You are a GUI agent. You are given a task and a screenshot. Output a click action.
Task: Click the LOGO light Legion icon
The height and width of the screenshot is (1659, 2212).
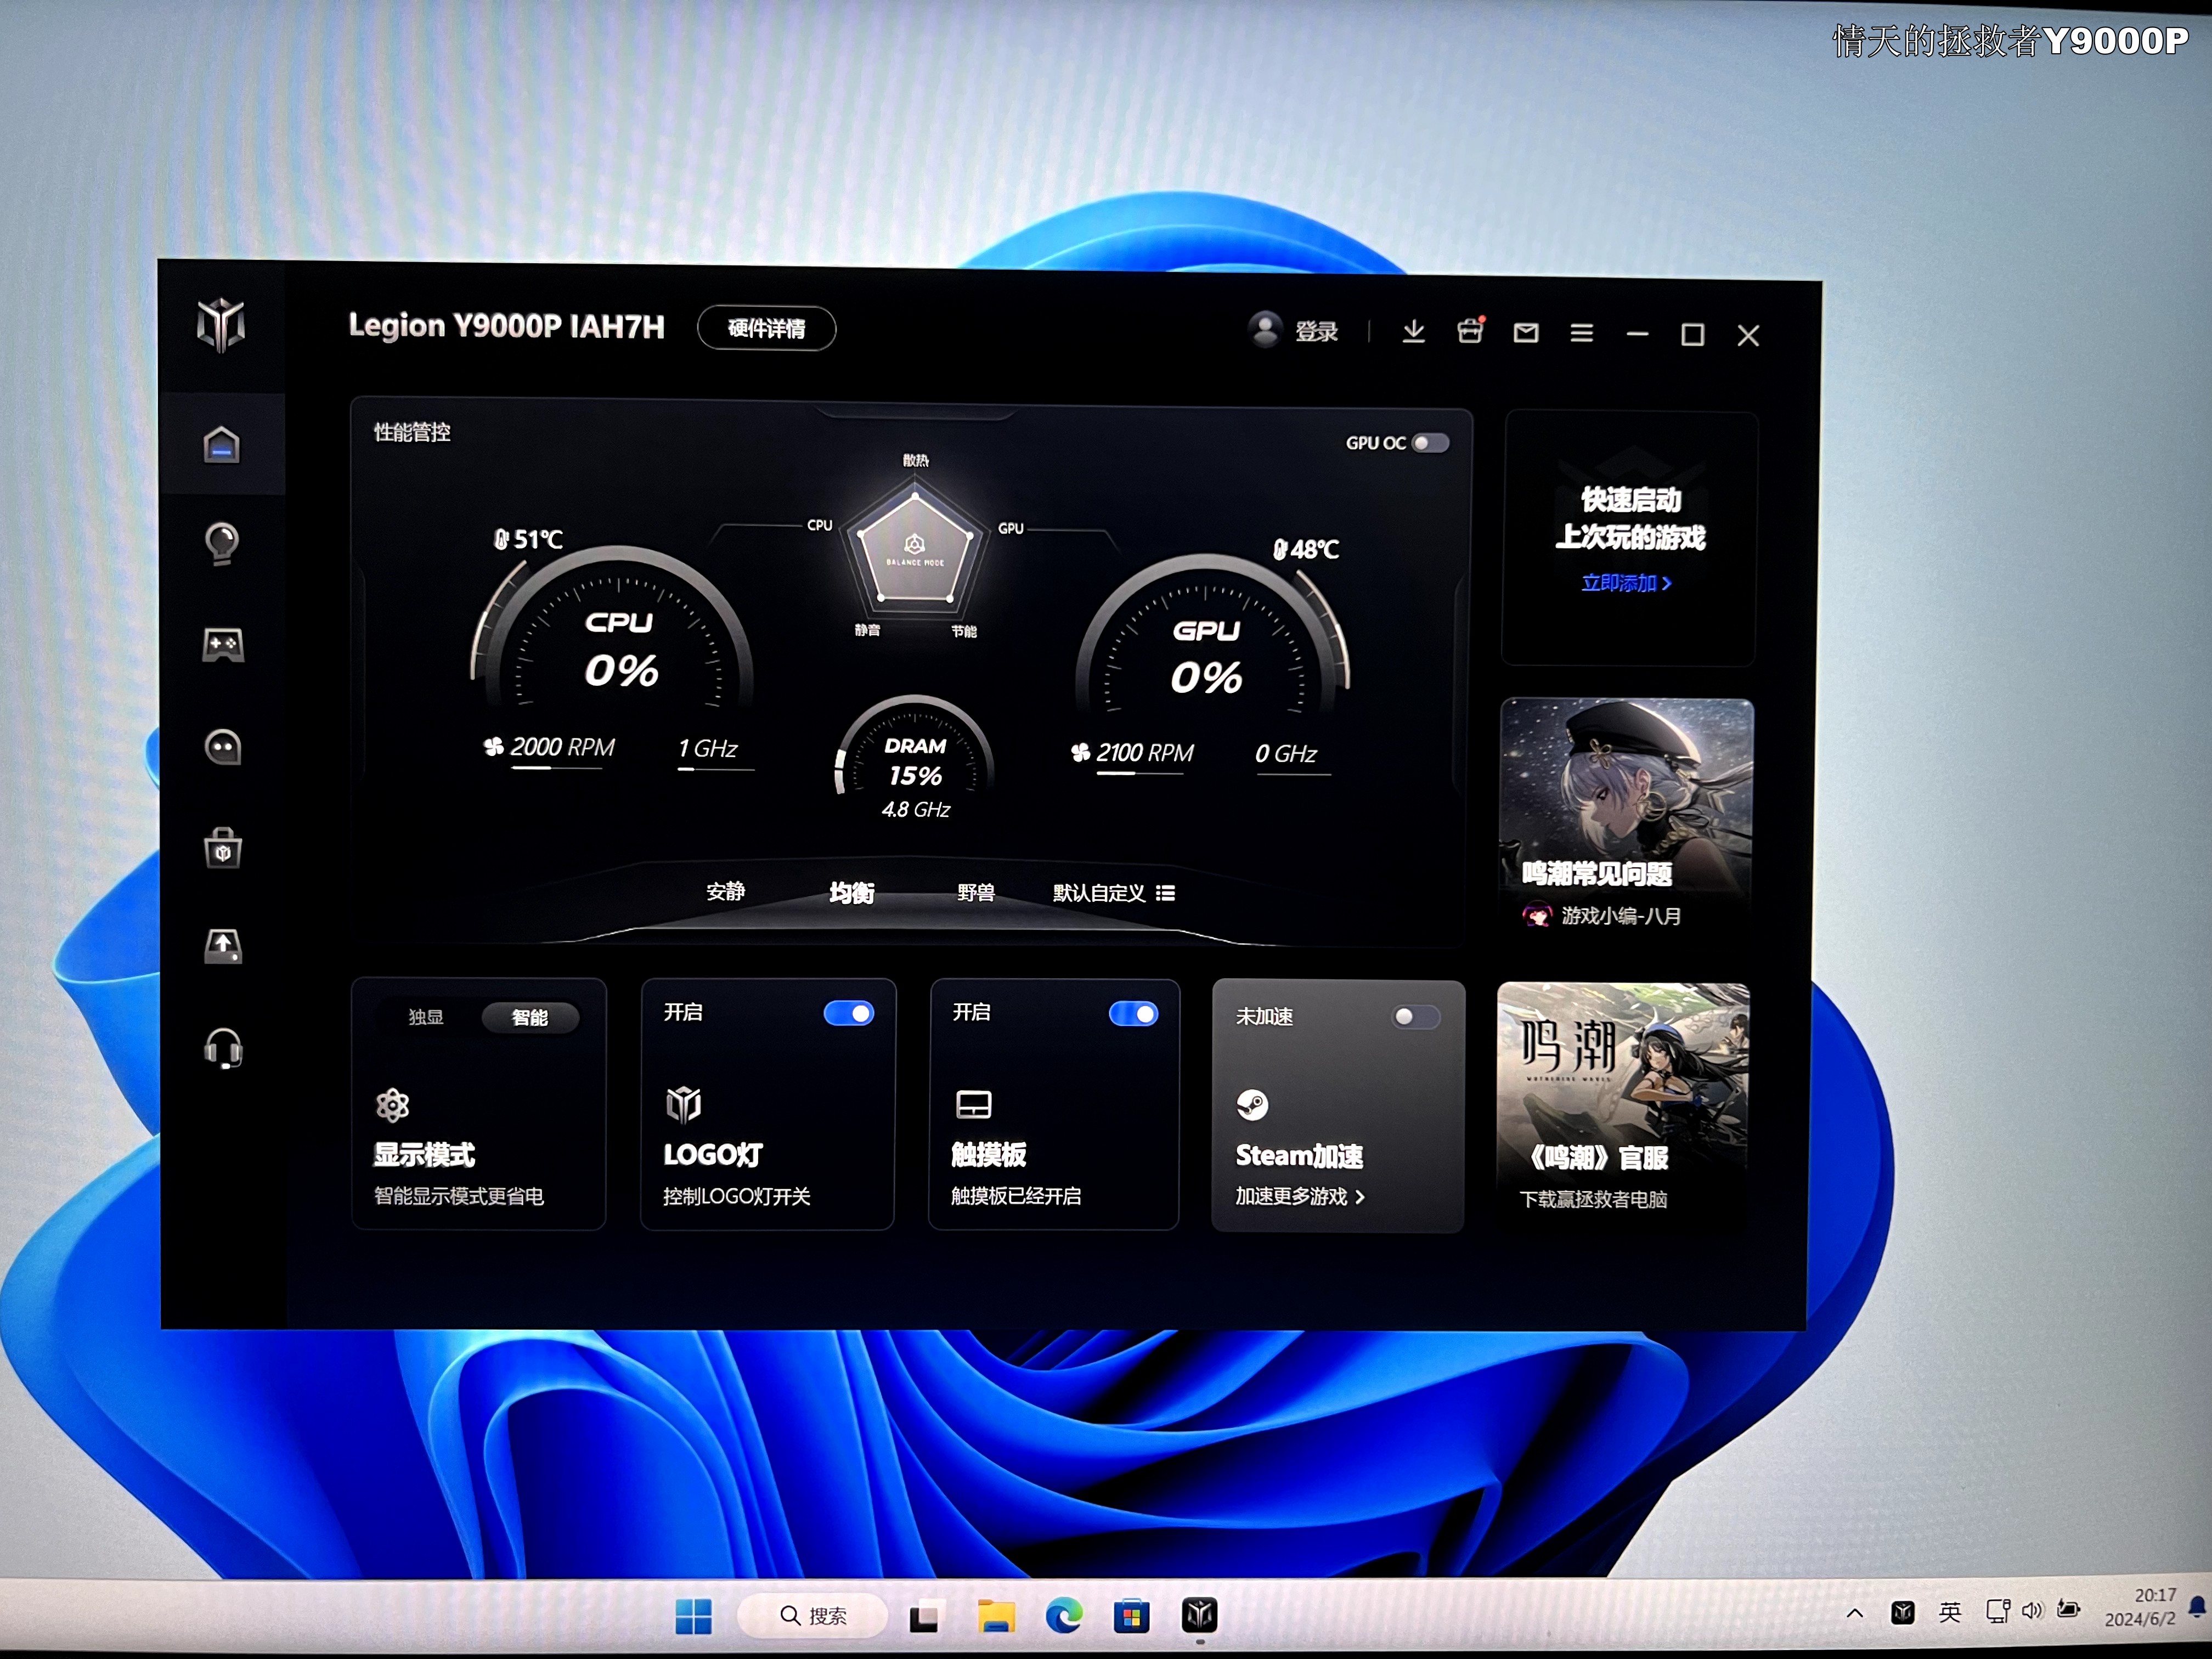(x=683, y=1104)
